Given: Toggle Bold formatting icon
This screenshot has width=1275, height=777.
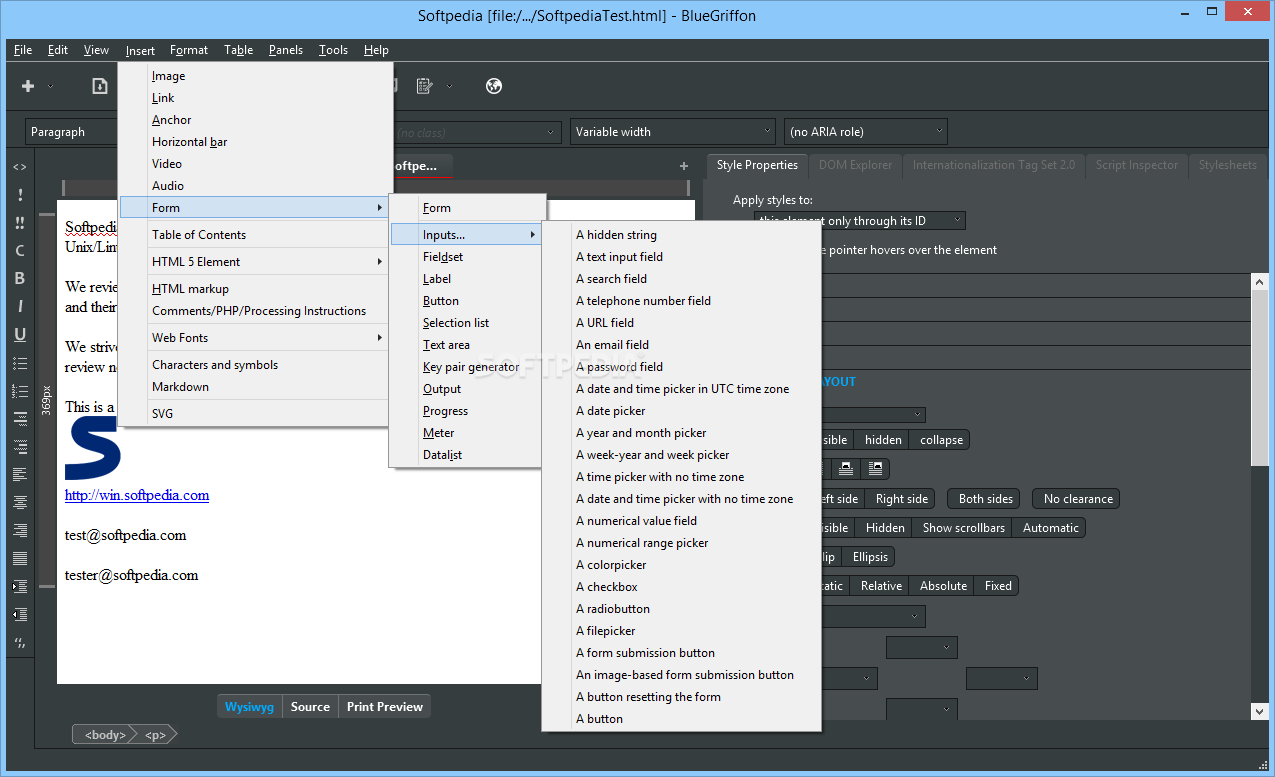Looking at the screenshot, I should point(20,279).
